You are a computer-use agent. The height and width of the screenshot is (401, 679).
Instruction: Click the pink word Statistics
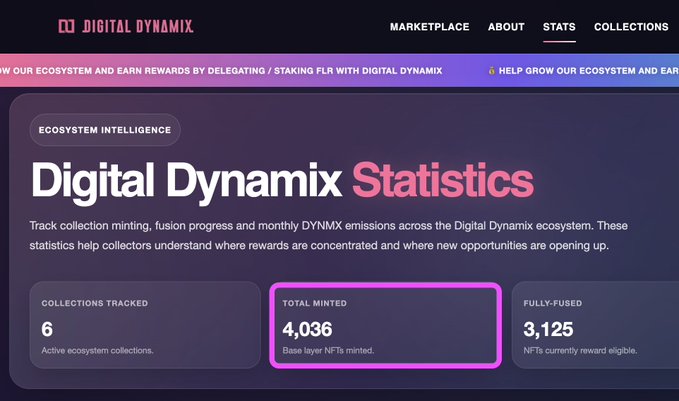click(443, 180)
